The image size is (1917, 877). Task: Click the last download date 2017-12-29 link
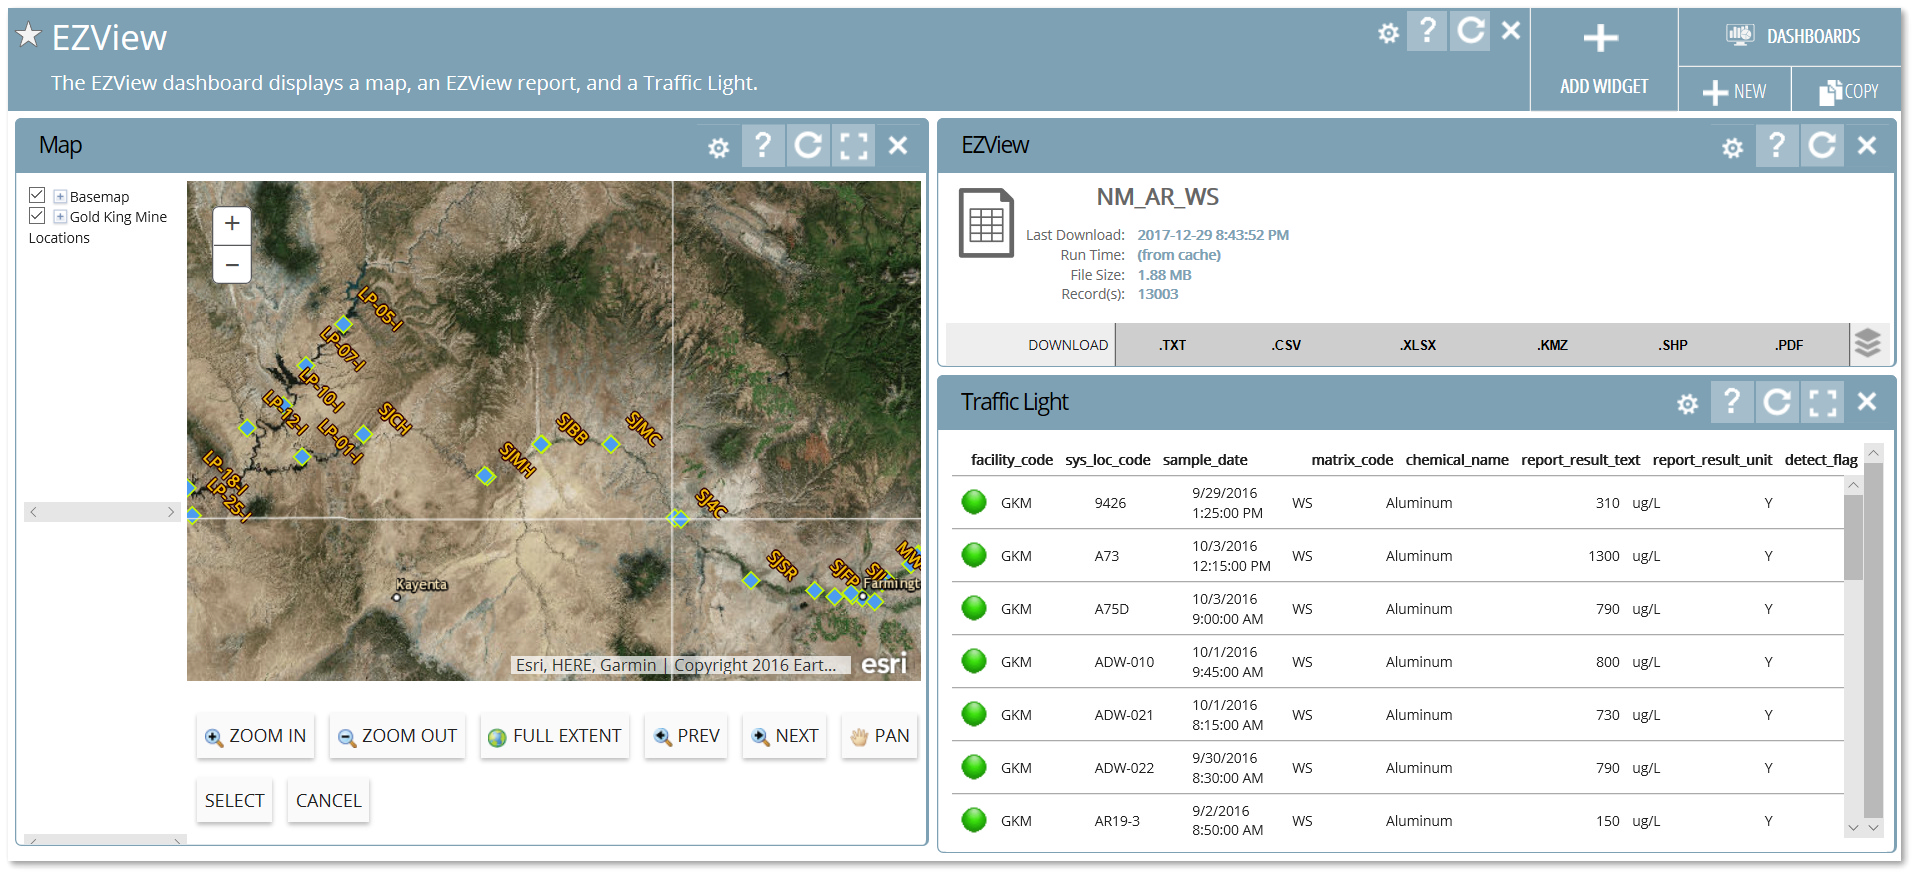(1213, 235)
